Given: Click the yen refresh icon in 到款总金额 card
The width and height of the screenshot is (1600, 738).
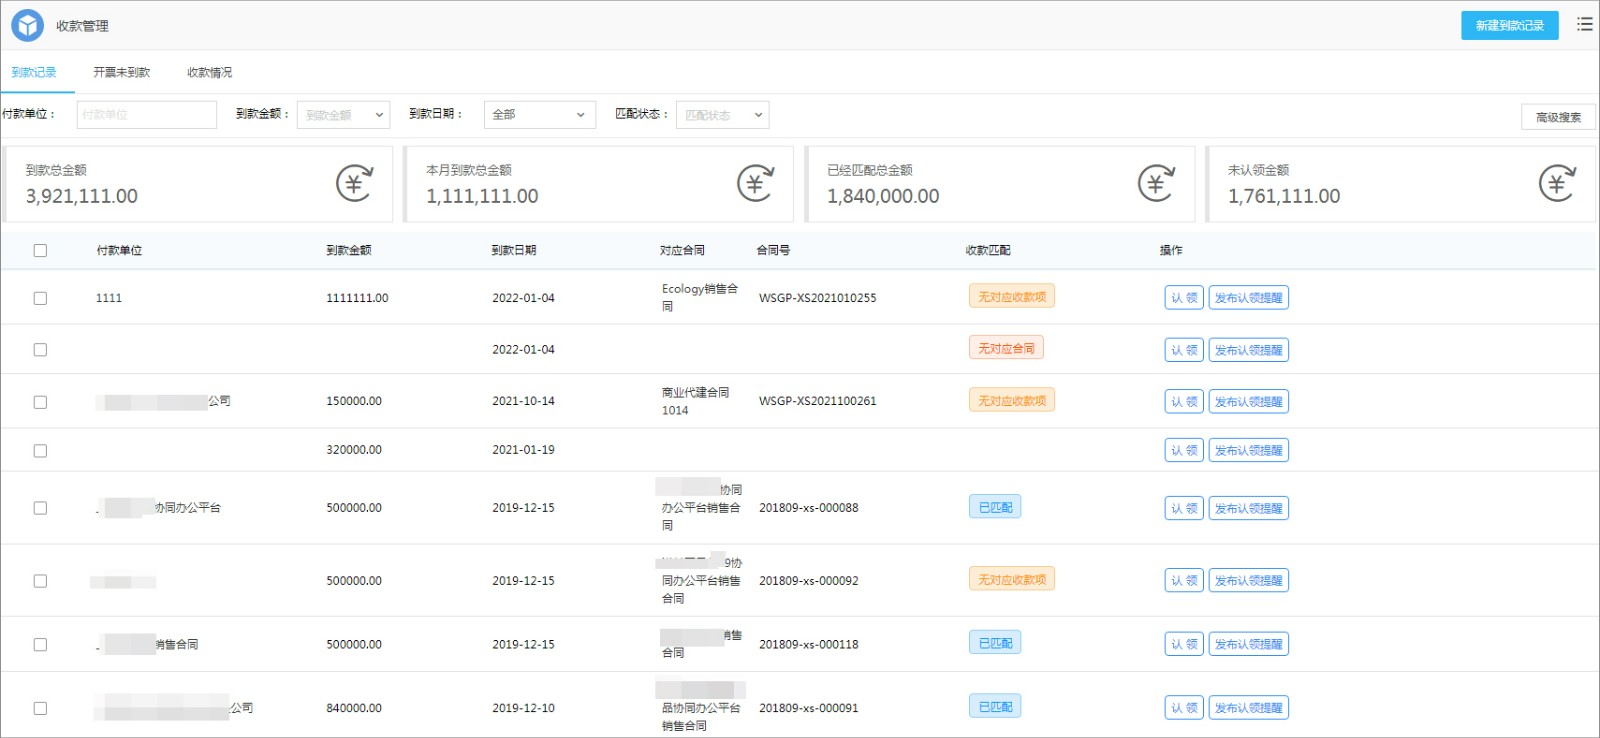Looking at the screenshot, I should [355, 183].
